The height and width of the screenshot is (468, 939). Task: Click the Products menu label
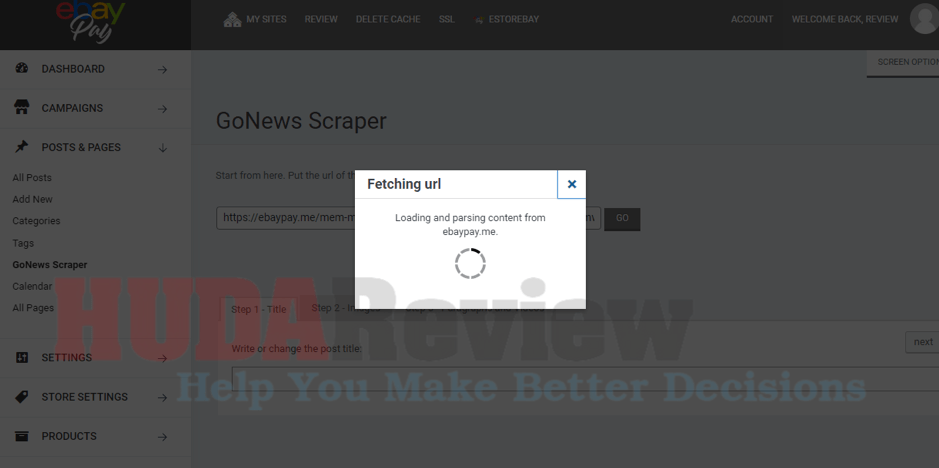pyautogui.click(x=69, y=436)
